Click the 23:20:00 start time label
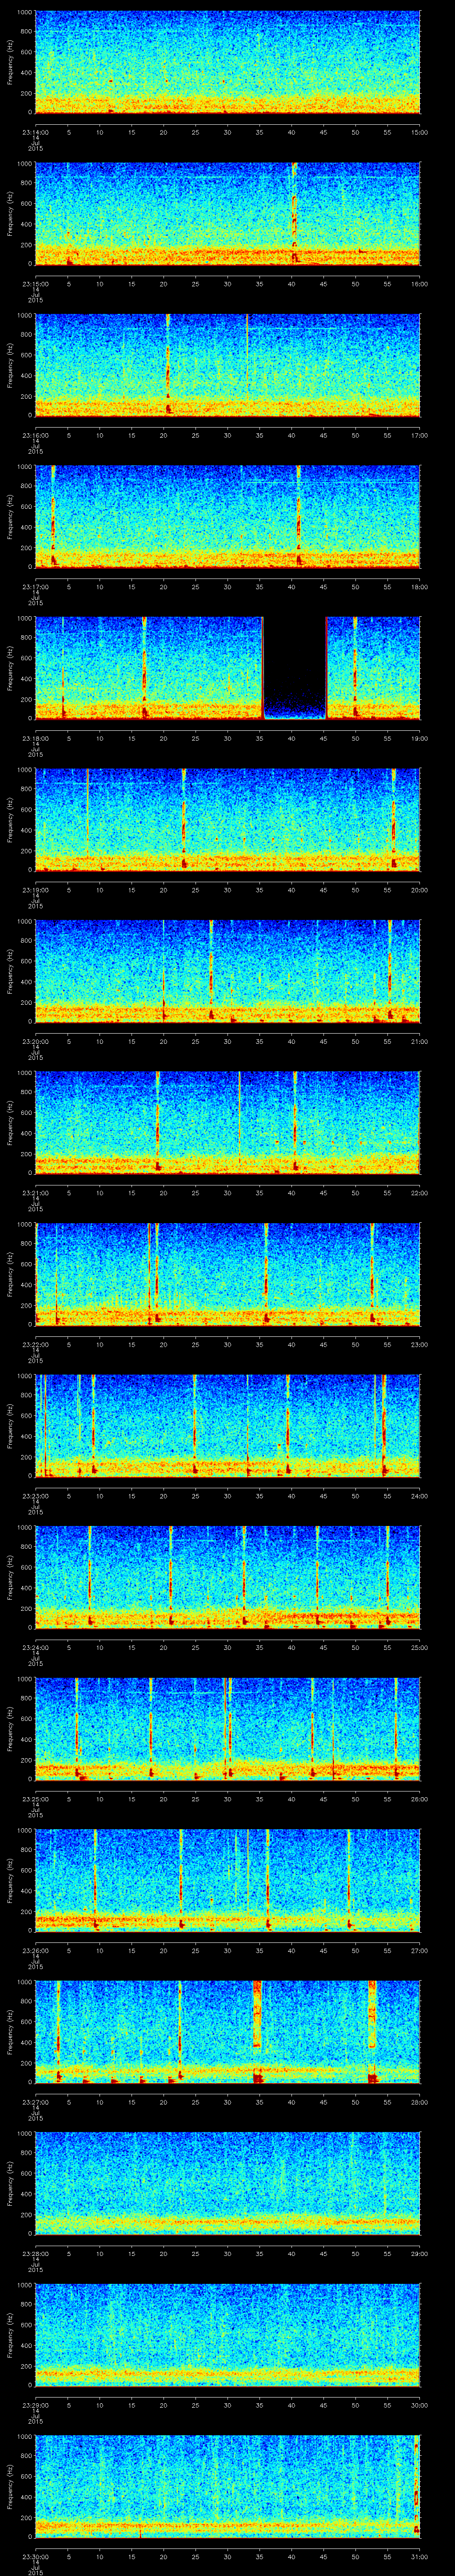The height and width of the screenshot is (2576, 455). tap(35, 1041)
